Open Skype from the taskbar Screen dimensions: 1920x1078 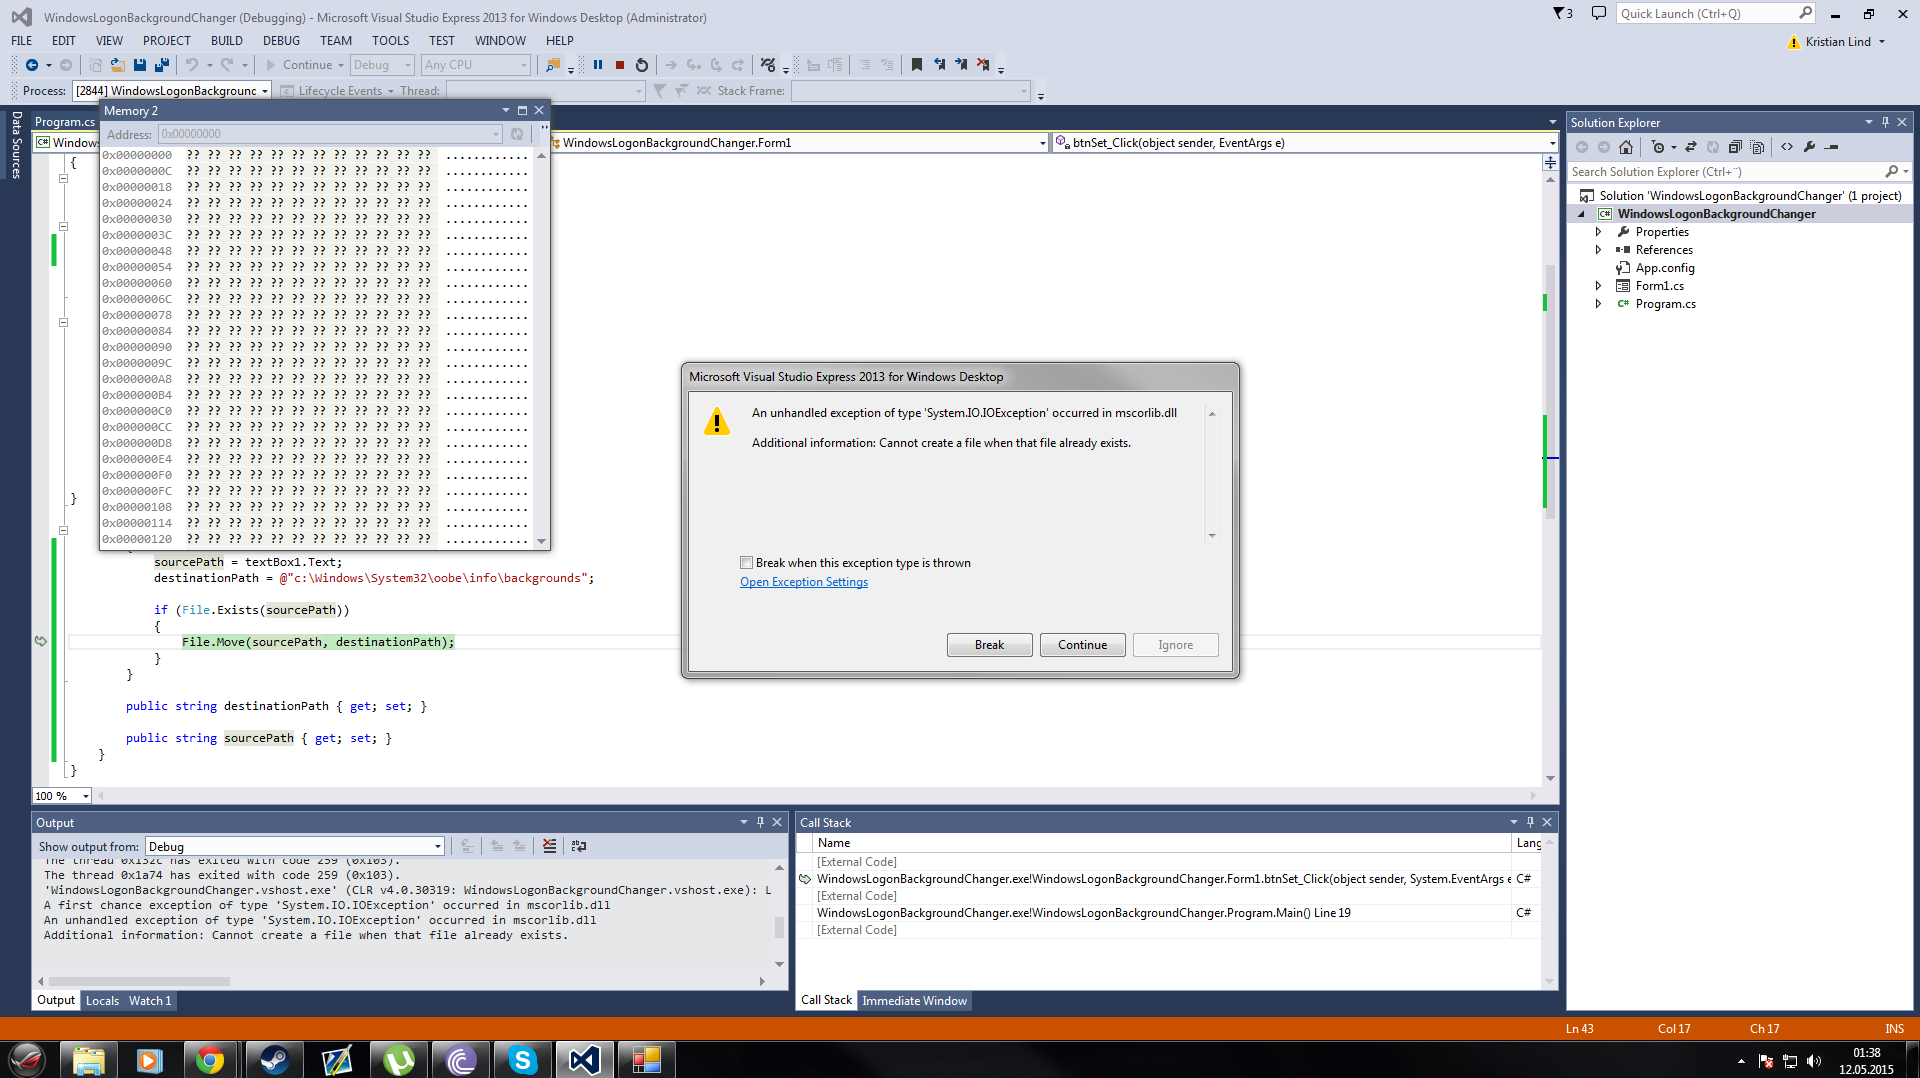point(522,1059)
